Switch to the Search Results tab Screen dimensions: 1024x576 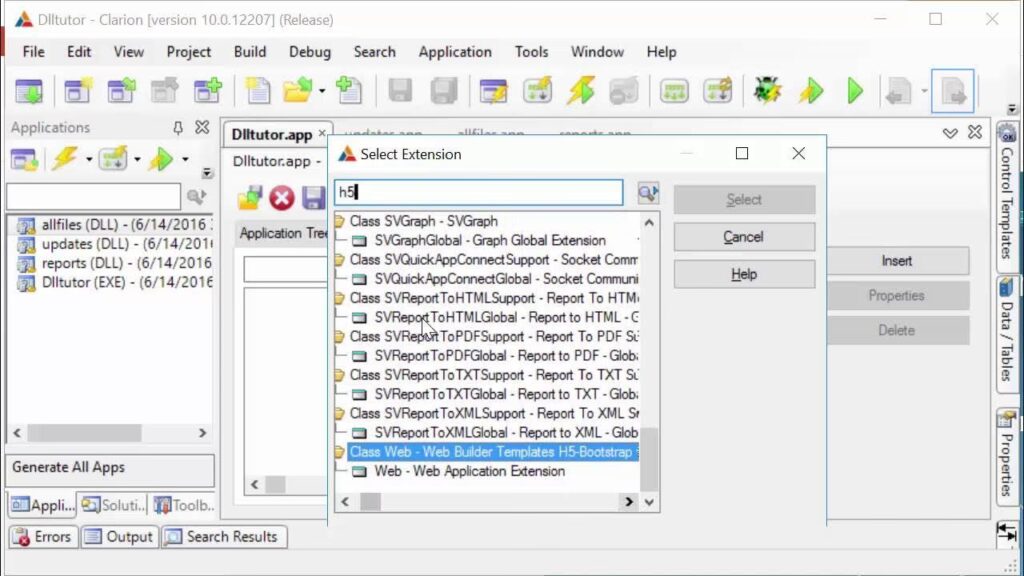tap(223, 537)
